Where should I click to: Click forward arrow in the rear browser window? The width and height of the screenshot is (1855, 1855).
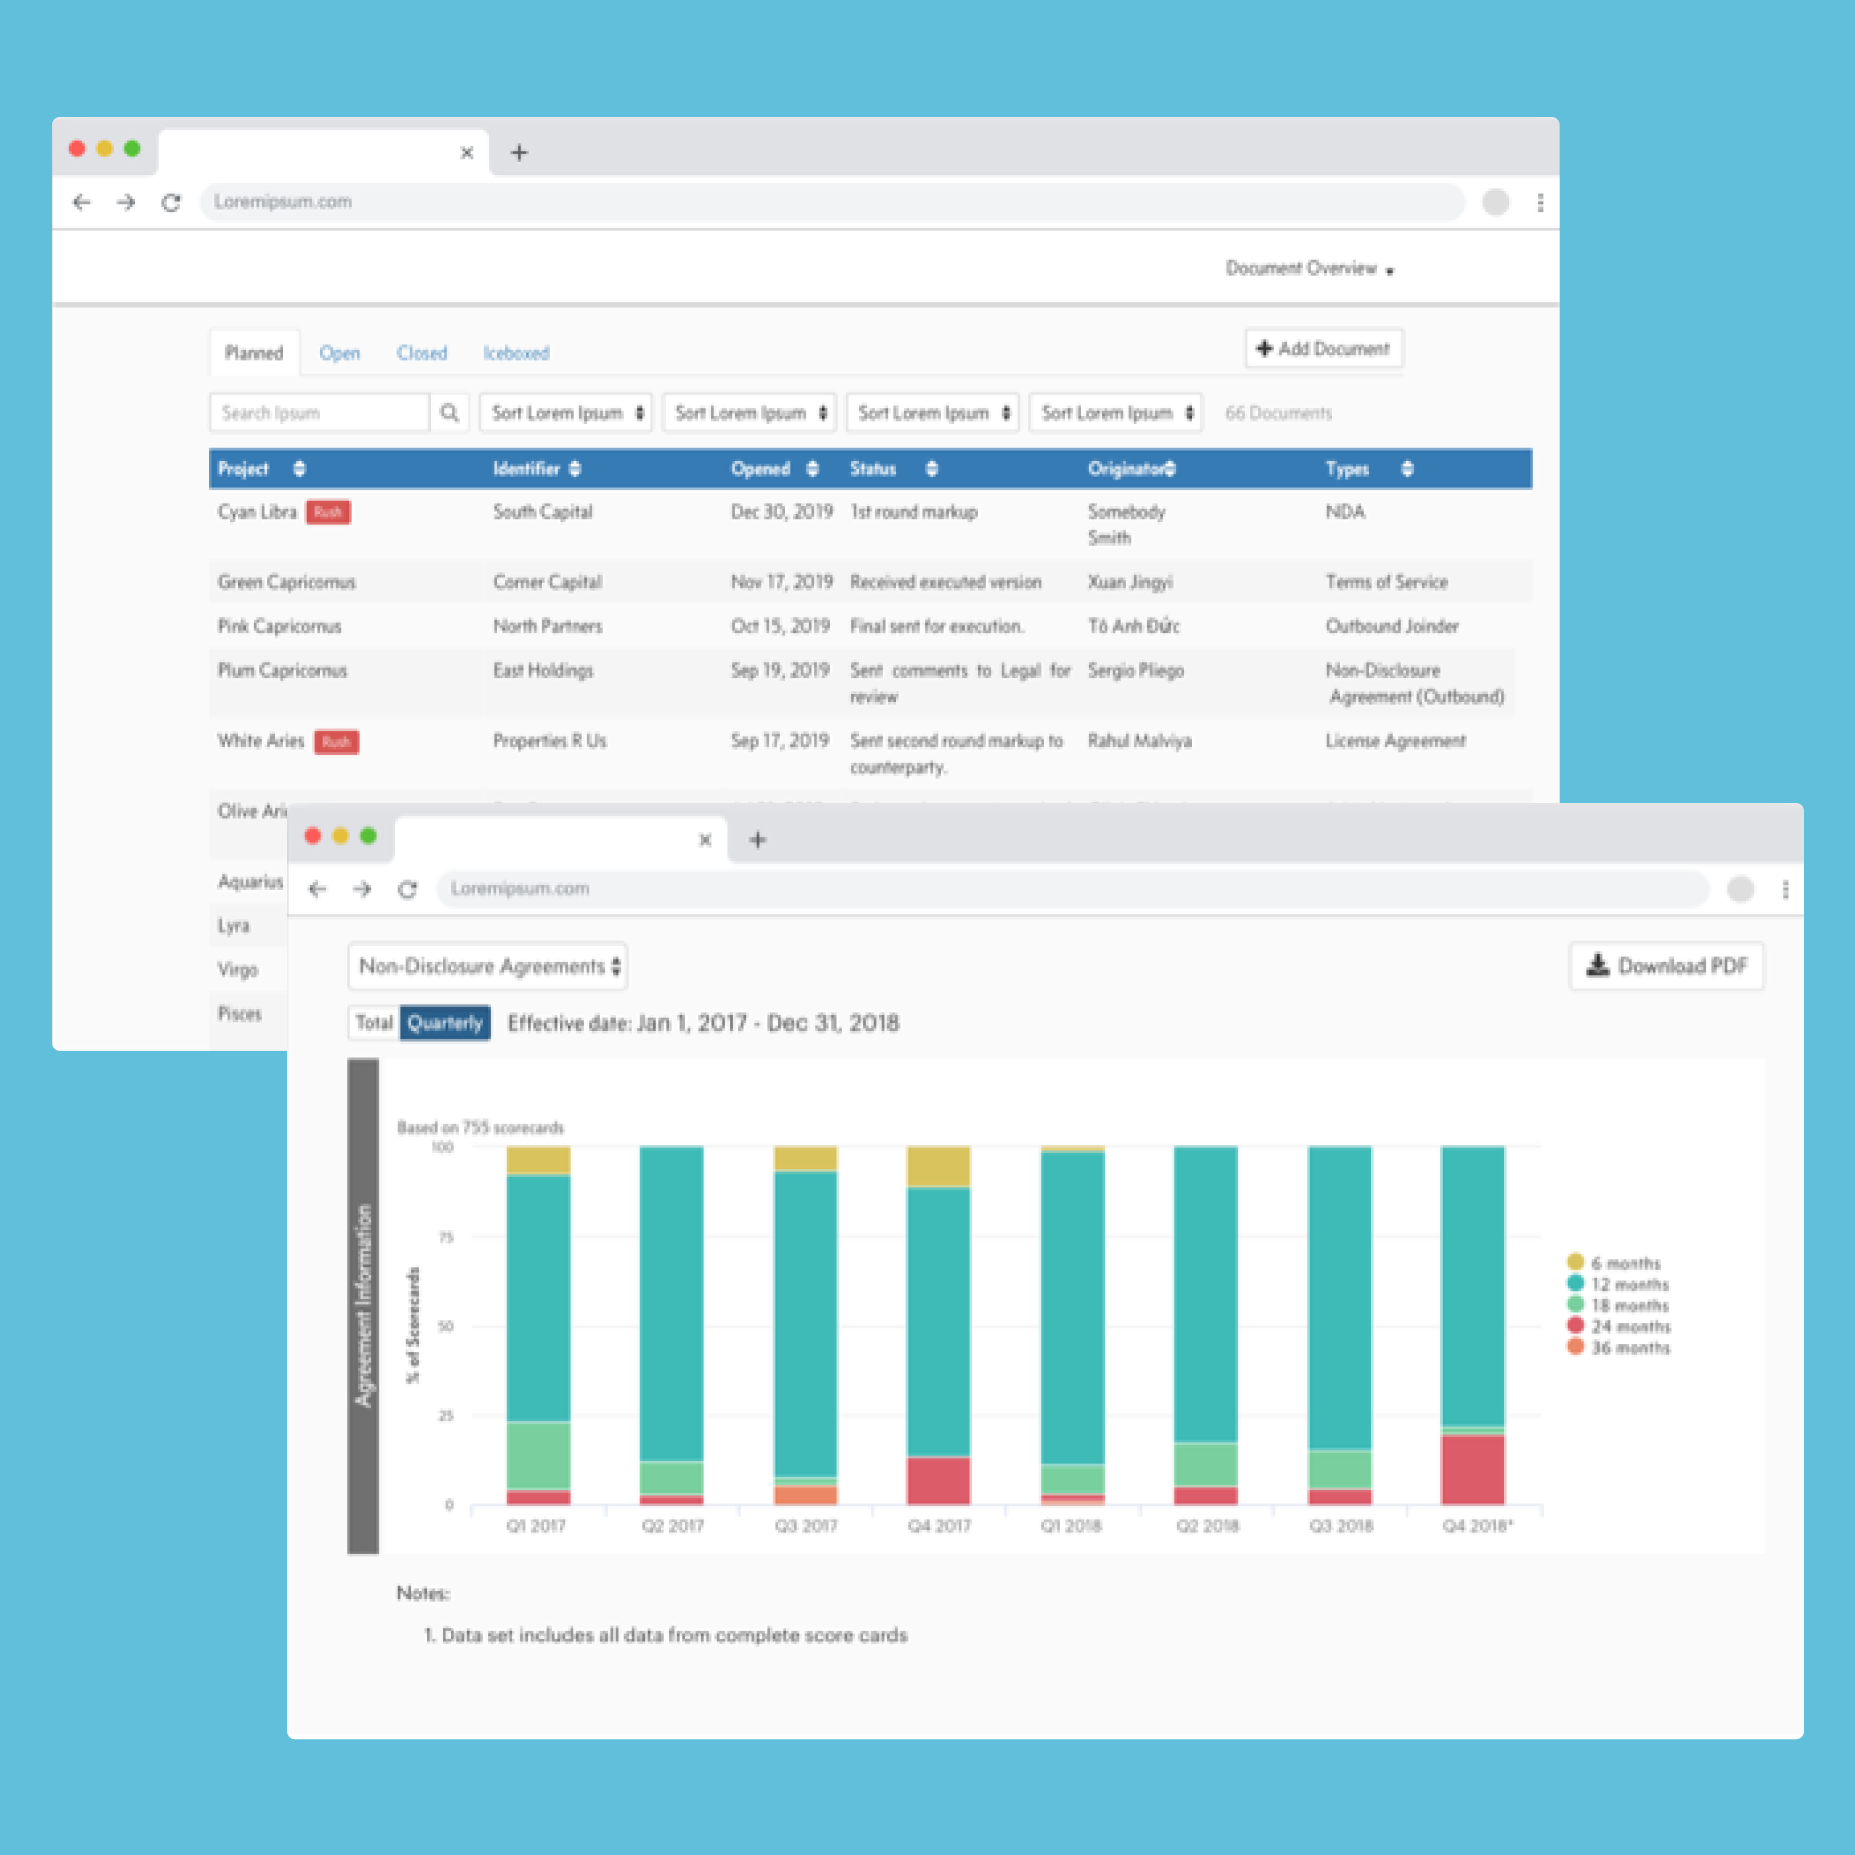pyautogui.click(x=126, y=203)
